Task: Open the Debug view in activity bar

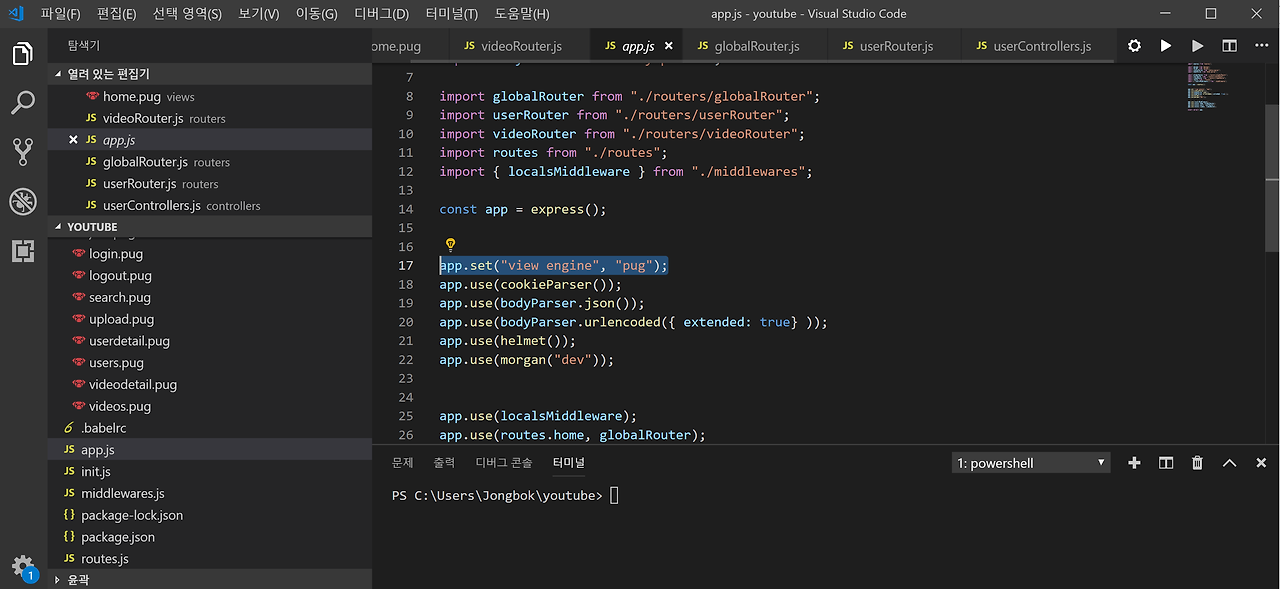Action: (x=23, y=201)
